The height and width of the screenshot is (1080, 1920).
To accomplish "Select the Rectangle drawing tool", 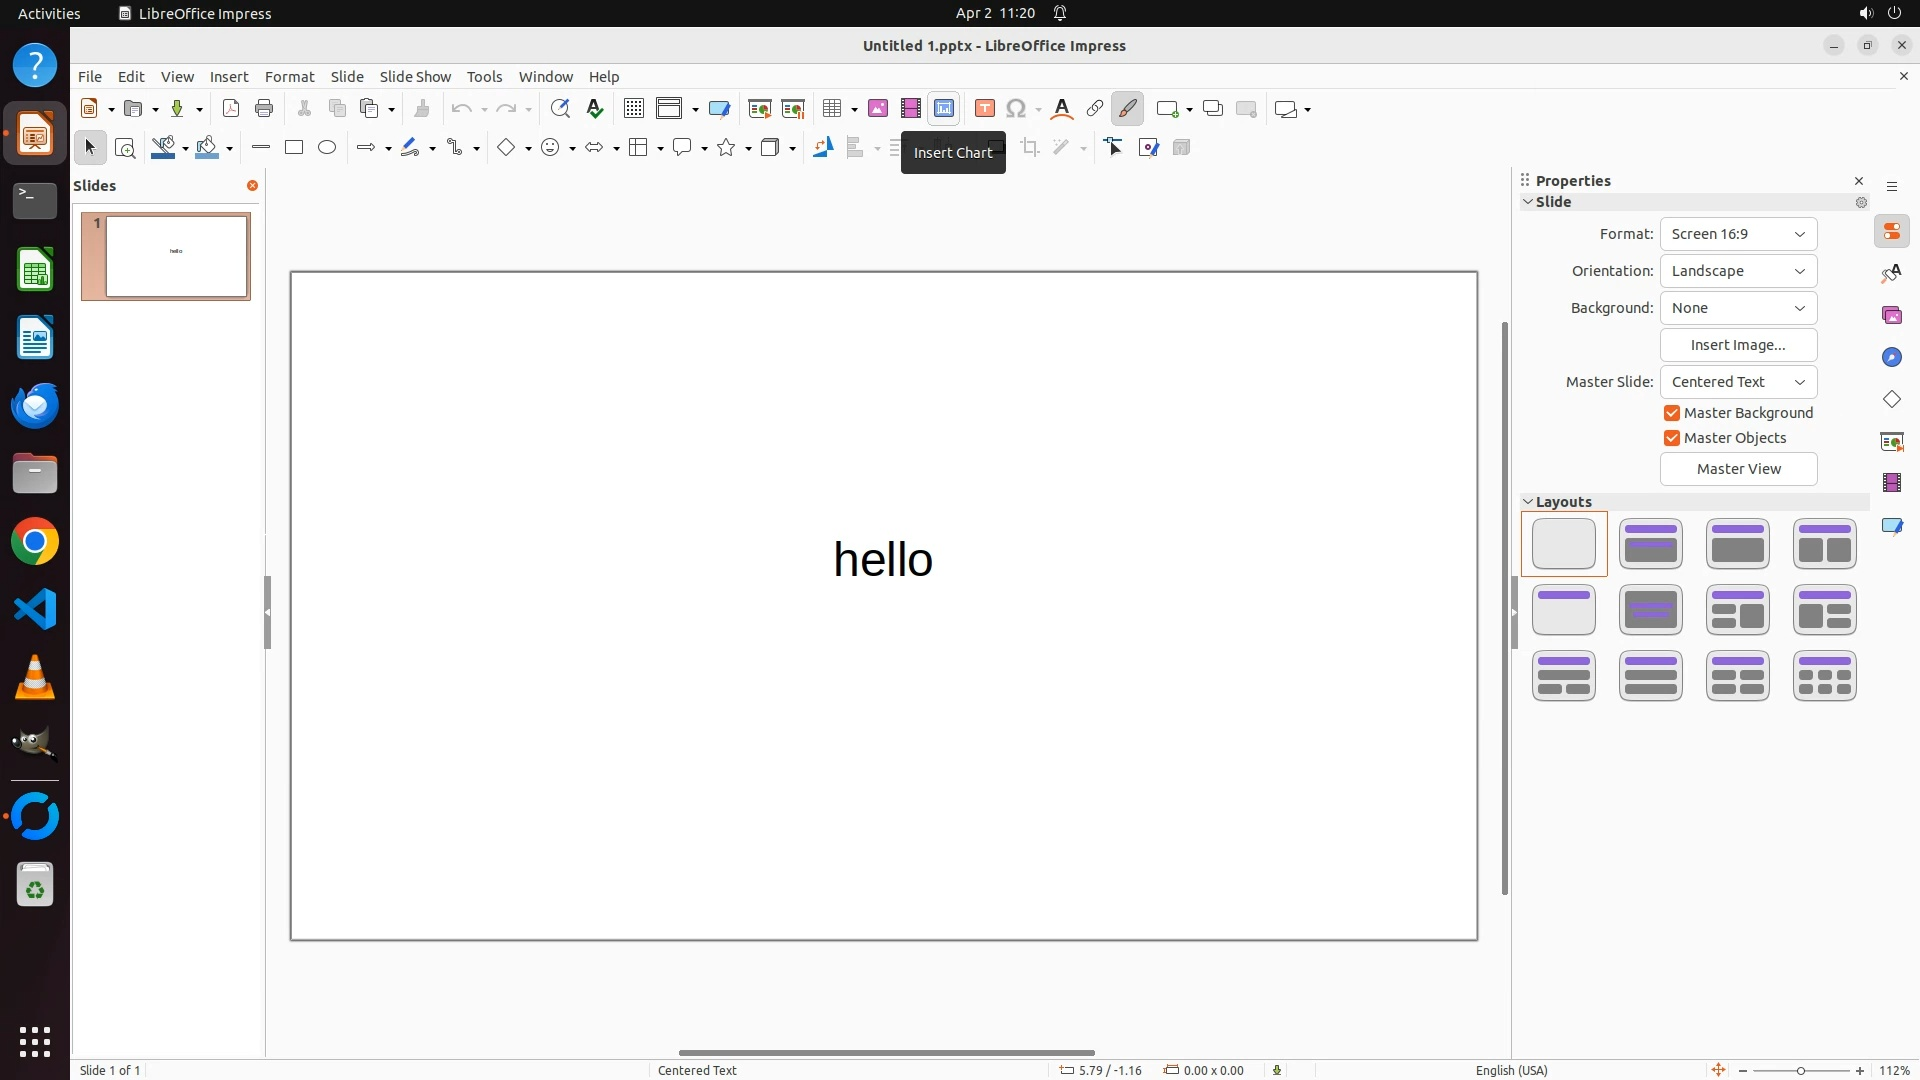I will point(294,148).
